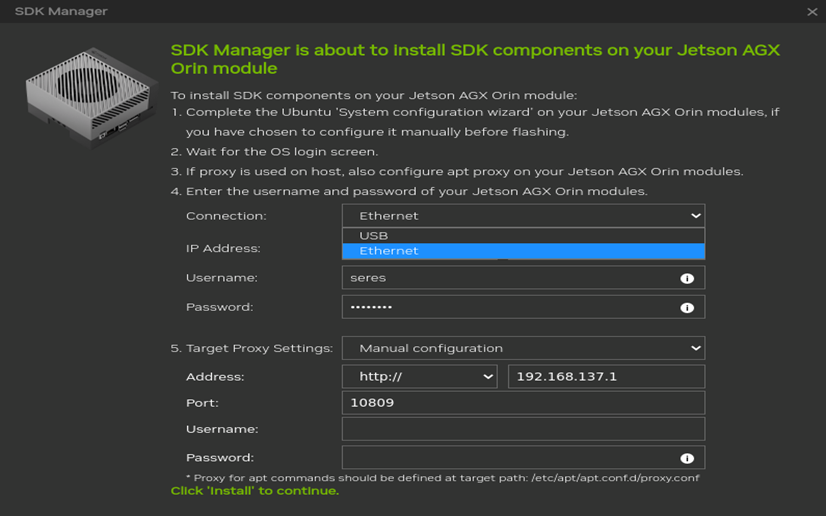The image size is (826, 516).
Task: Choose the highlighted Ethernet option in the list
Action: [523, 251]
